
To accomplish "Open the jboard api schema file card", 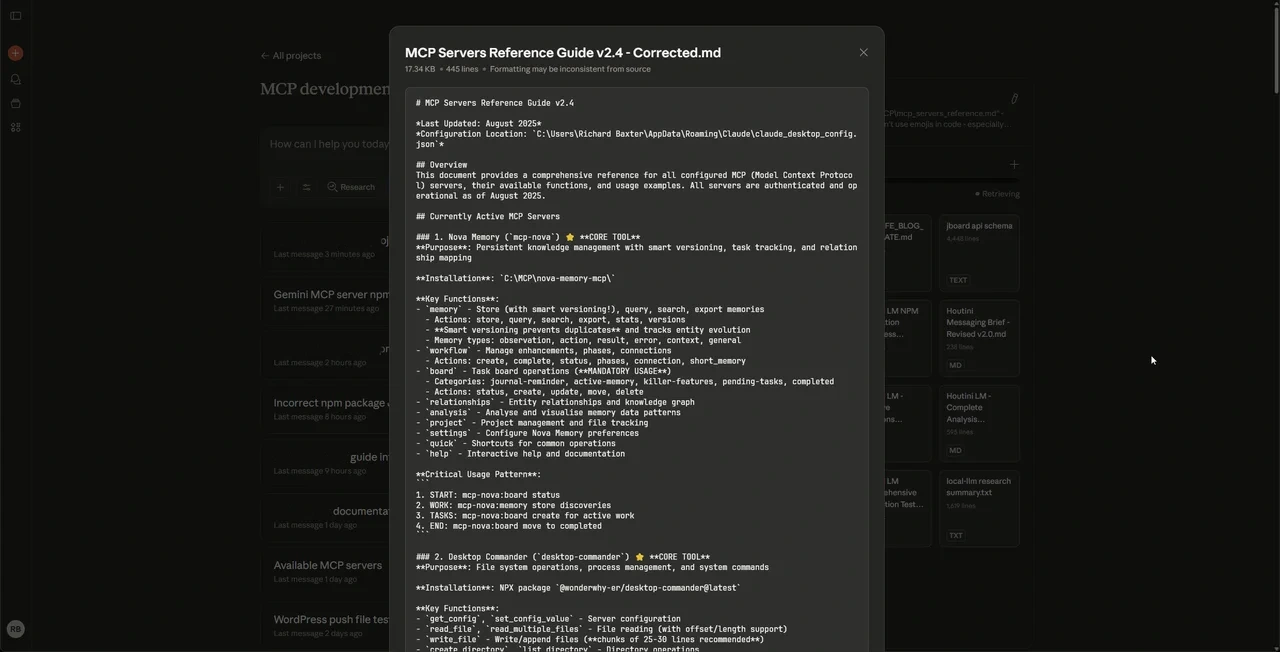I will point(979,253).
